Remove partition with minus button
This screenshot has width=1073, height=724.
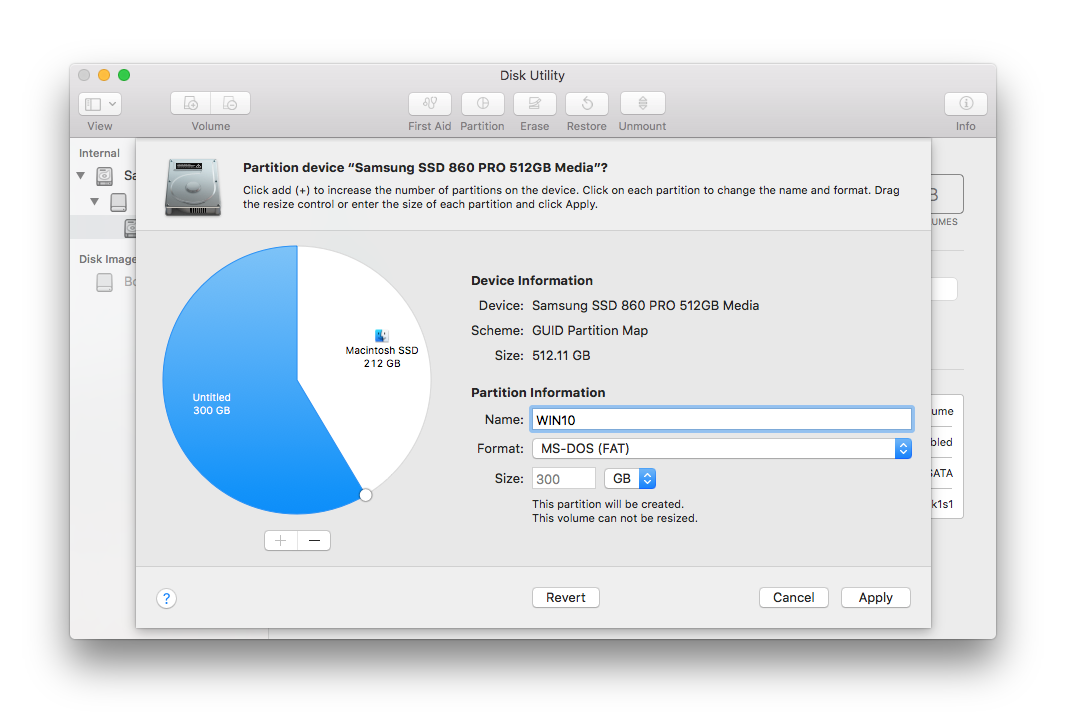click(x=314, y=541)
